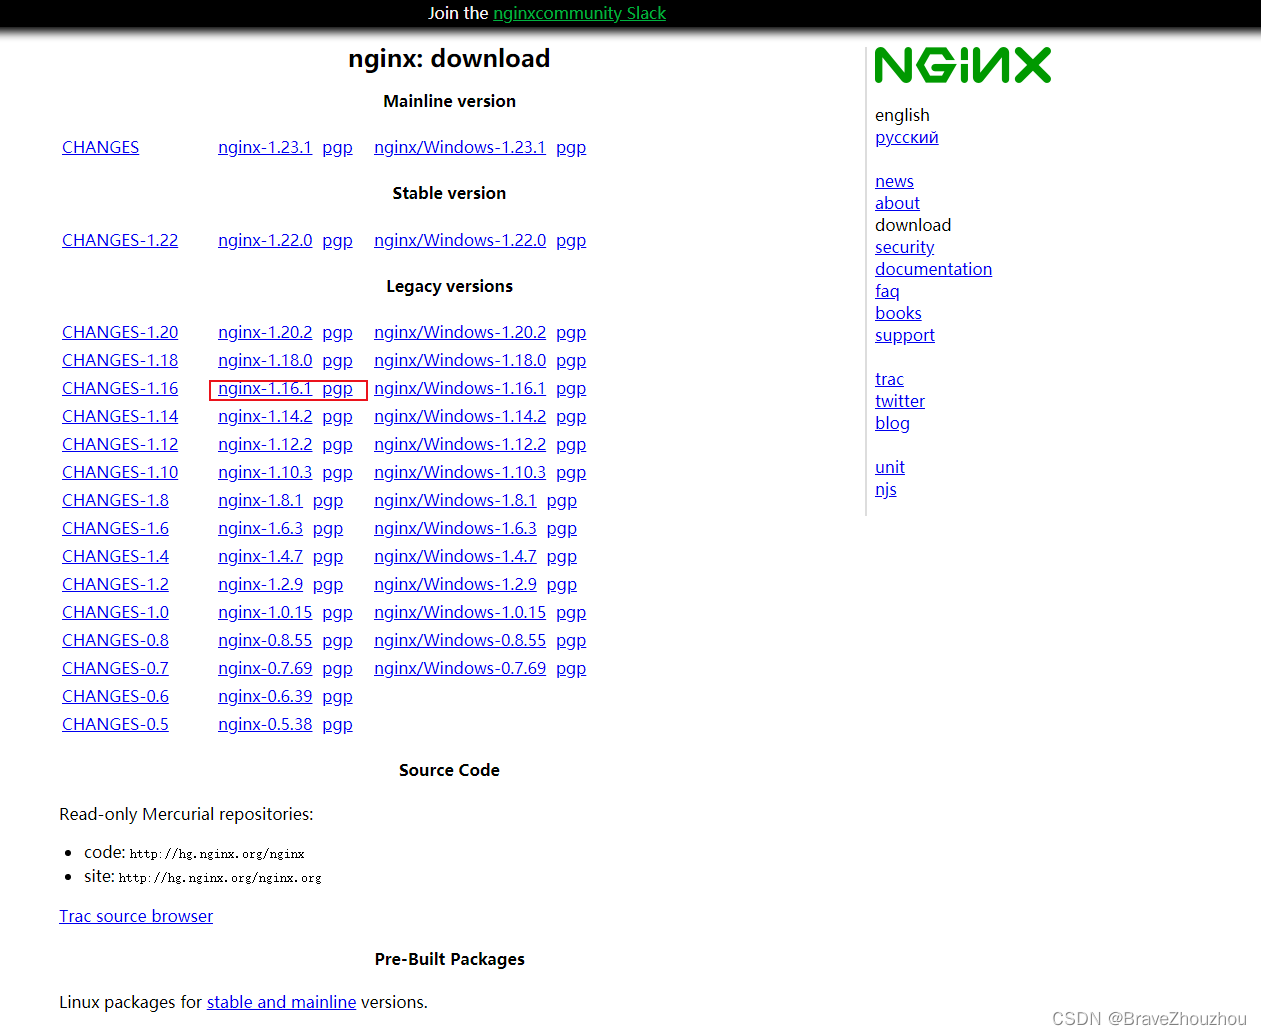Screen dimensions: 1261x1035
Task: Go to the news page
Action: (894, 181)
